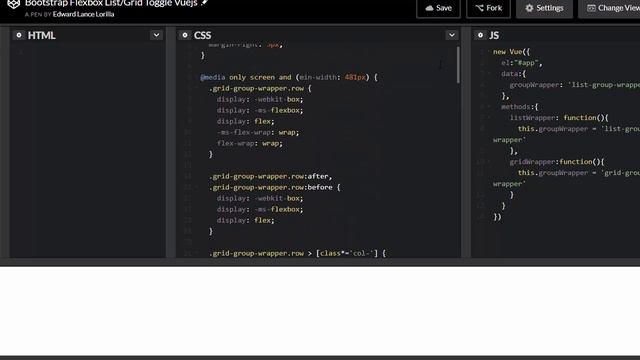Click 'flex-wrap: wrap;' line
640x360 pixels.
(250, 143)
